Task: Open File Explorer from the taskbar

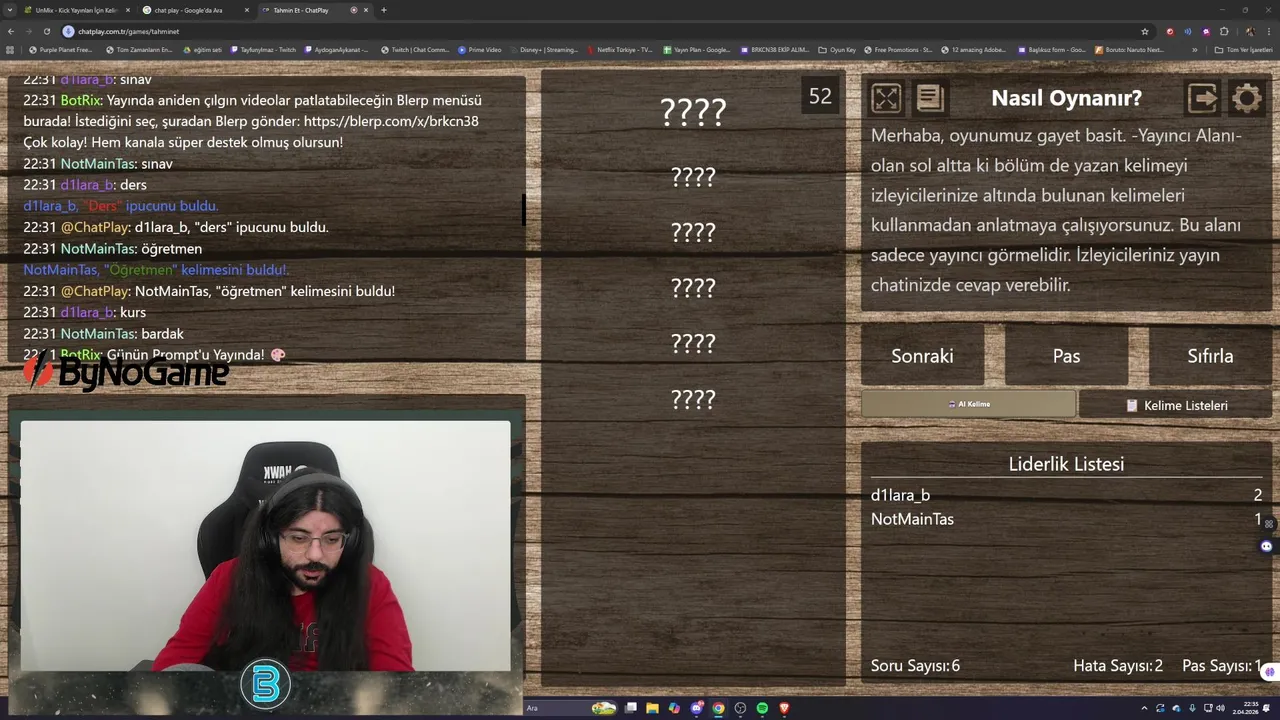Action: coord(652,708)
